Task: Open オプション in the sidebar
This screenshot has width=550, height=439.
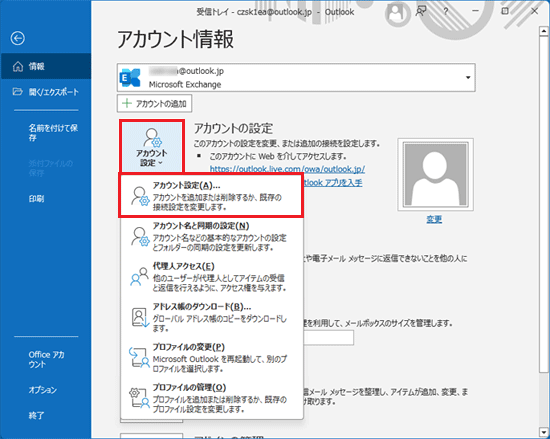Action: (42, 390)
